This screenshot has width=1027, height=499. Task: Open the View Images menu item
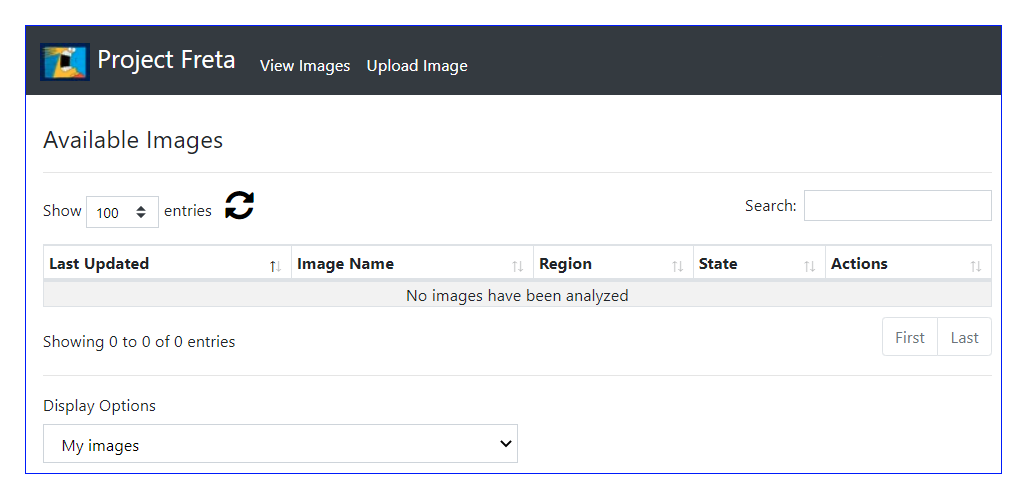[x=305, y=66]
